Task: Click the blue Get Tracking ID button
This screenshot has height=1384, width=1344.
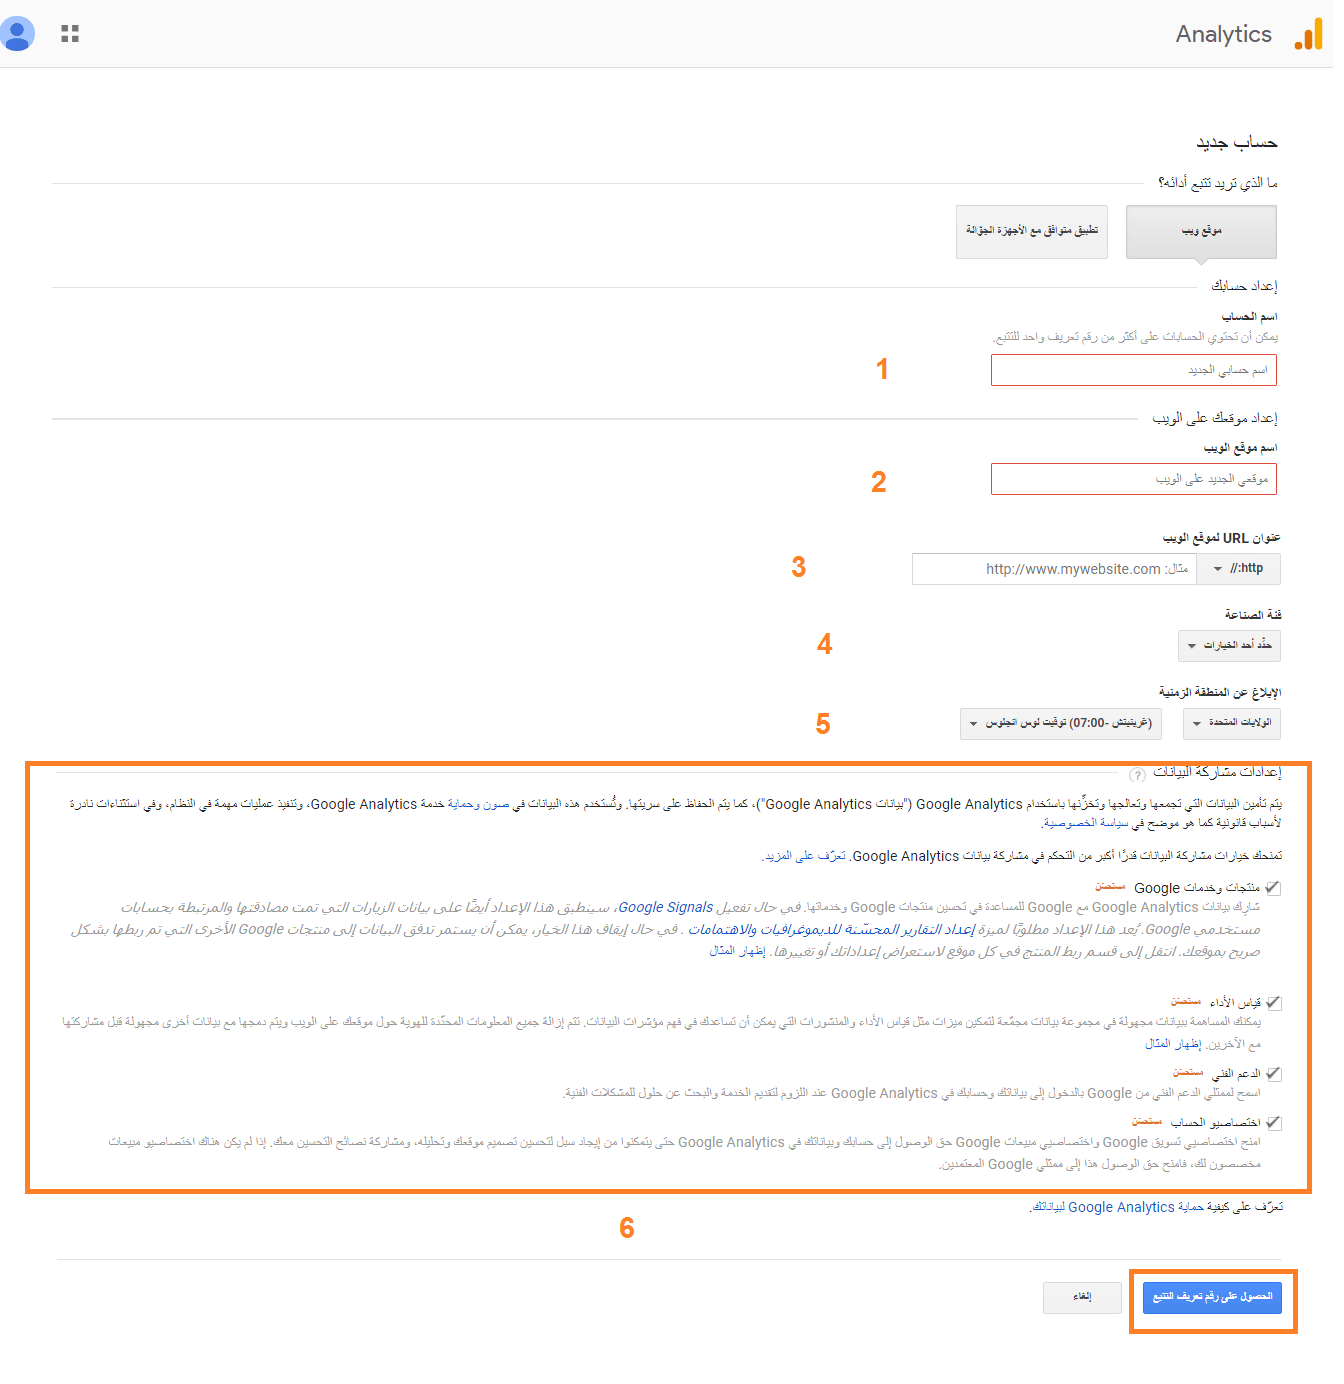Action: (x=1212, y=1297)
